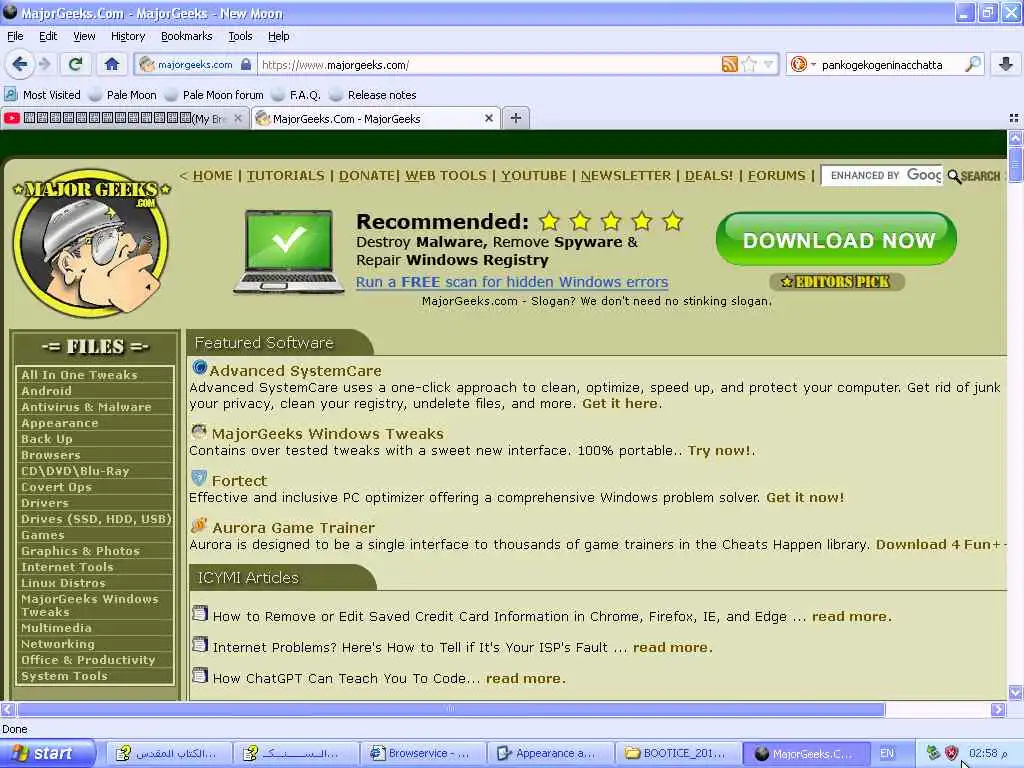Click the padlock security icon in address bar

pos(246,65)
